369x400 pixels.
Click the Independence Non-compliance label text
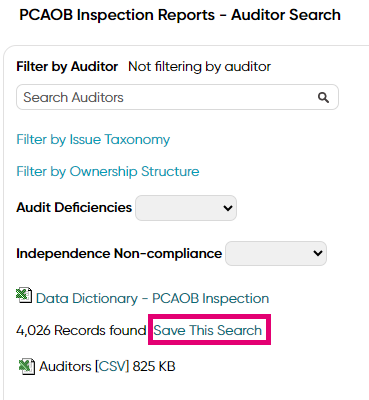(x=119, y=254)
